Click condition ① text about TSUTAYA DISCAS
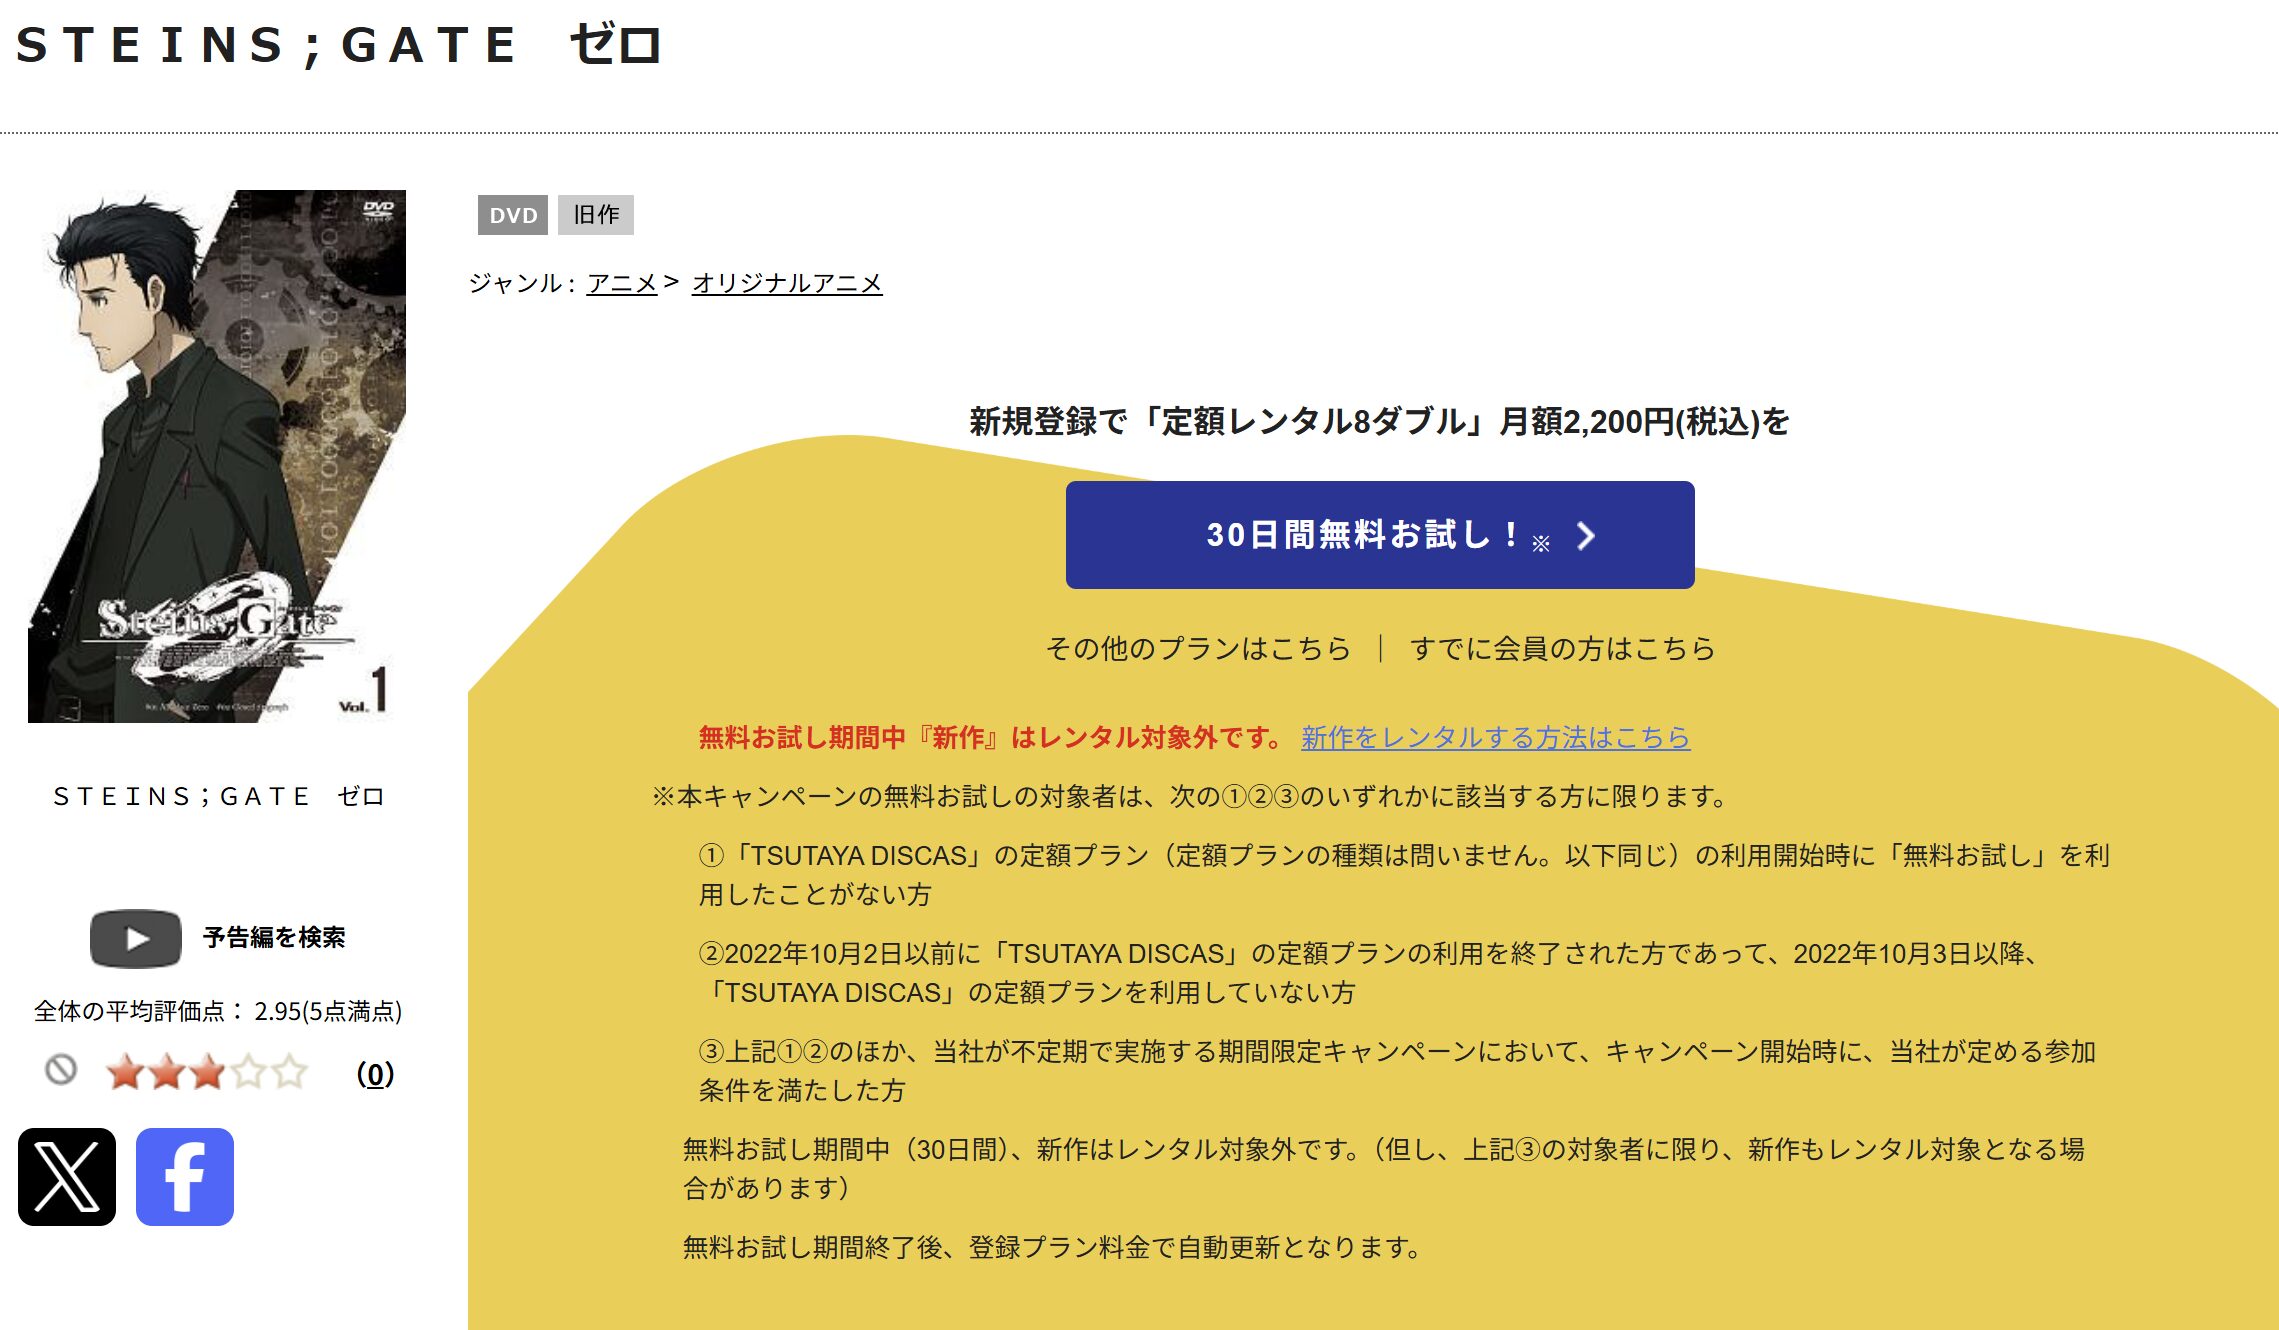Screen dimensions: 2279x1330 1404,875
